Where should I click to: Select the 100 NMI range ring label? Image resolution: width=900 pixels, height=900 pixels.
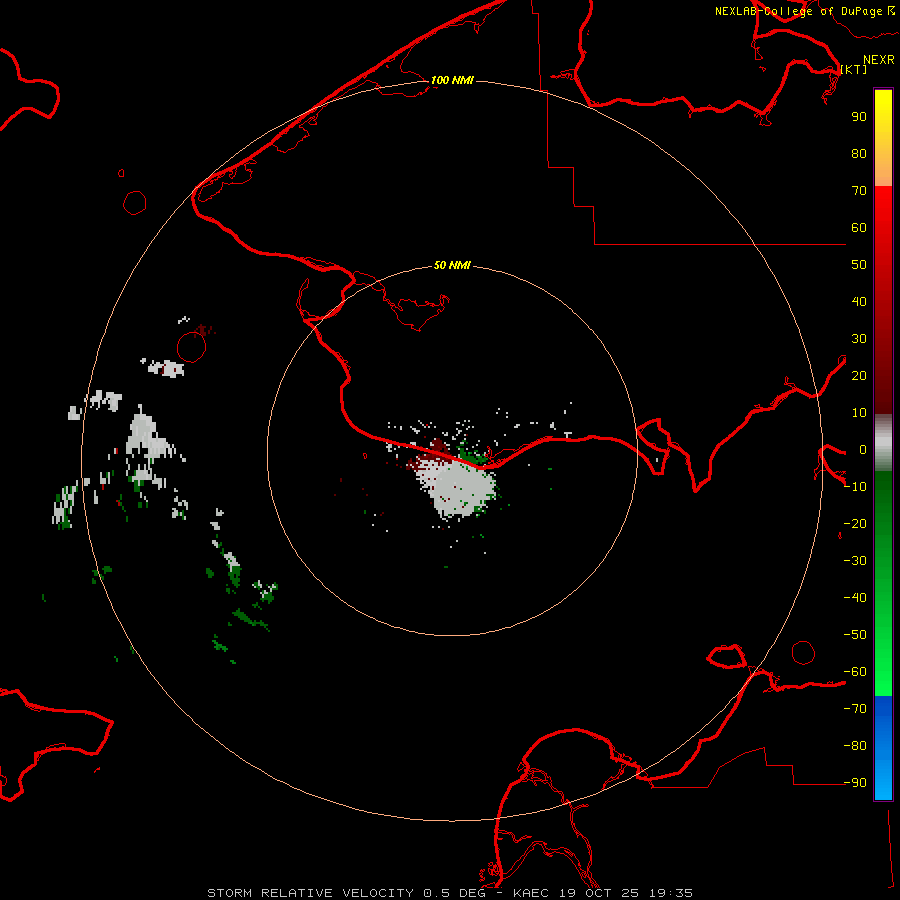pyautogui.click(x=452, y=80)
